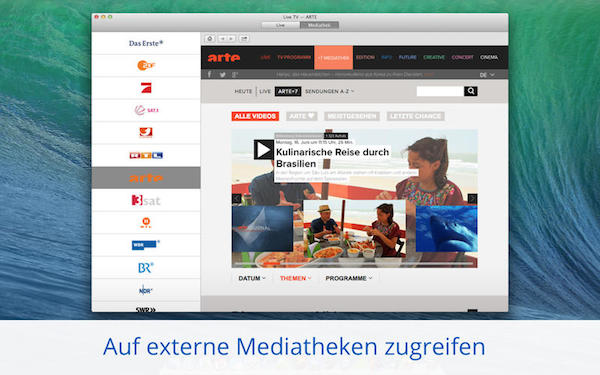
Task: Open the ARTE Journal thumbnail
Action: [262, 229]
